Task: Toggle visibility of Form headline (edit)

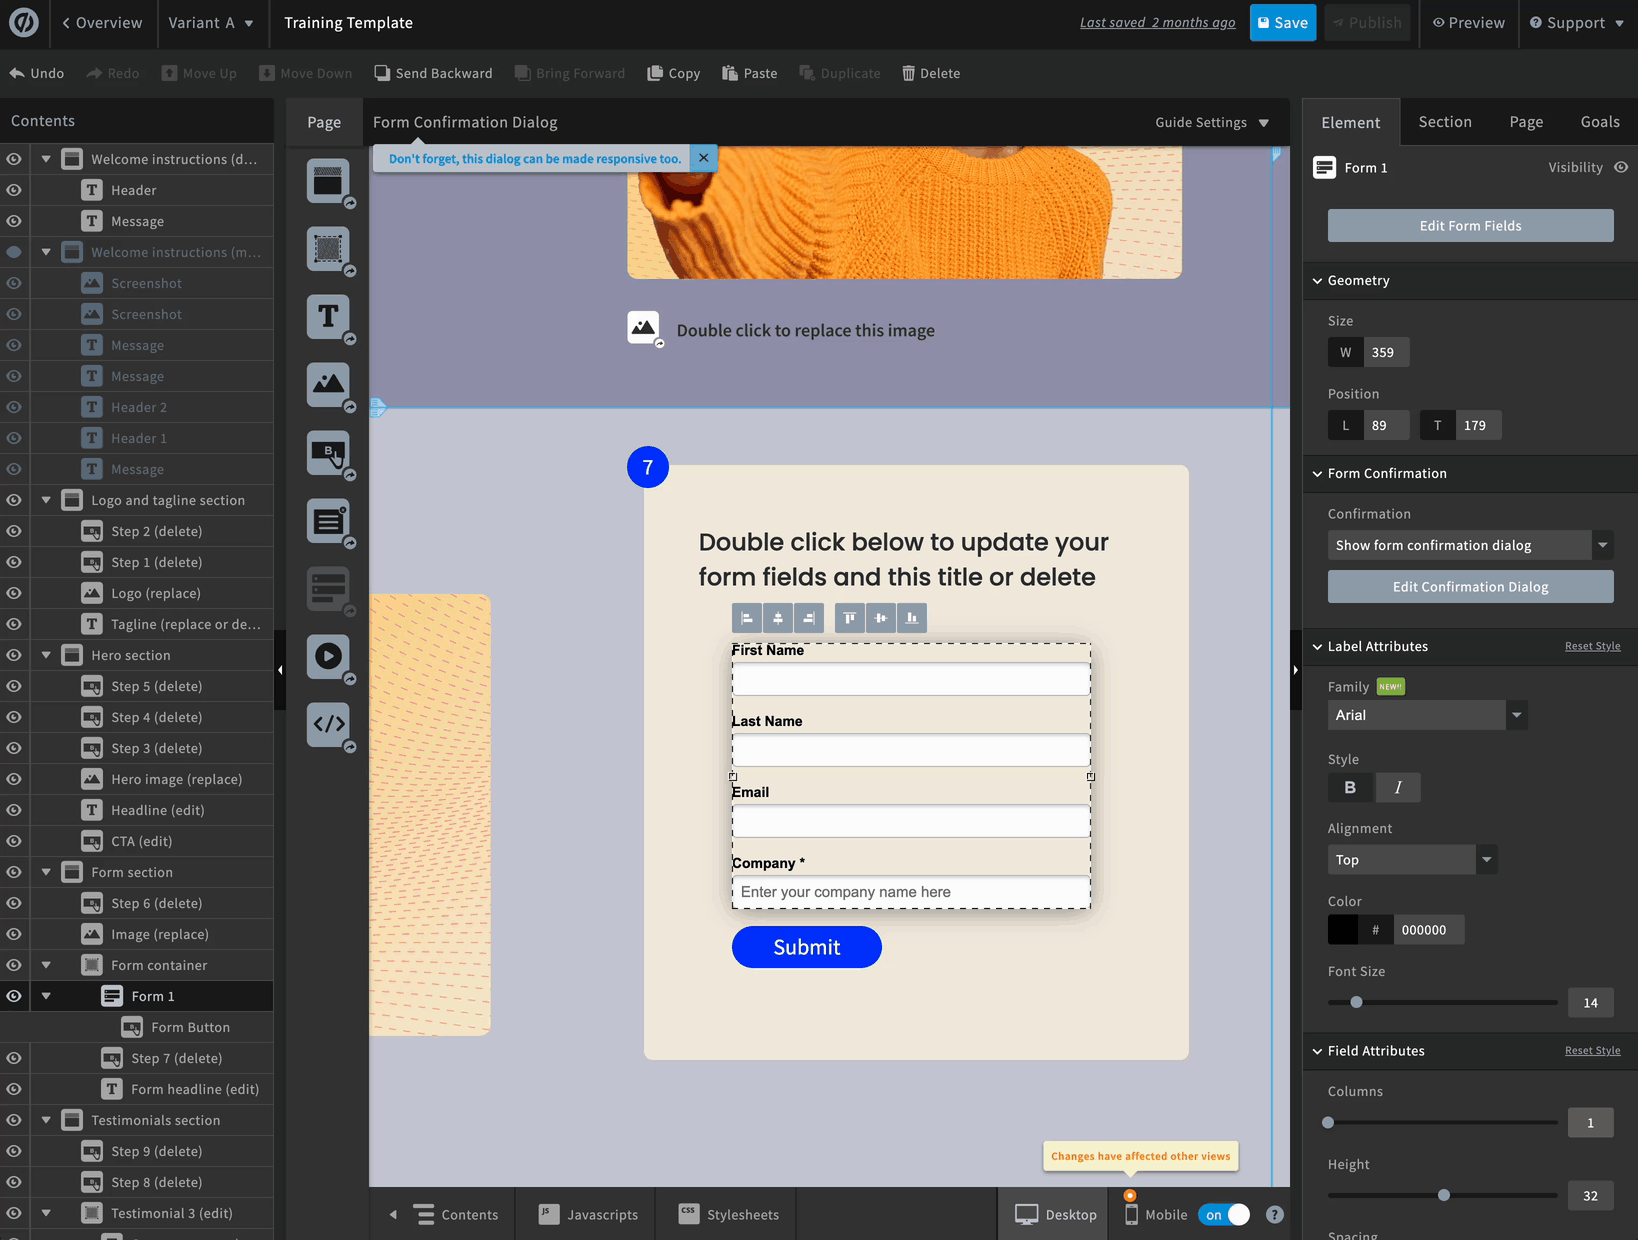Action: click(14, 1089)
